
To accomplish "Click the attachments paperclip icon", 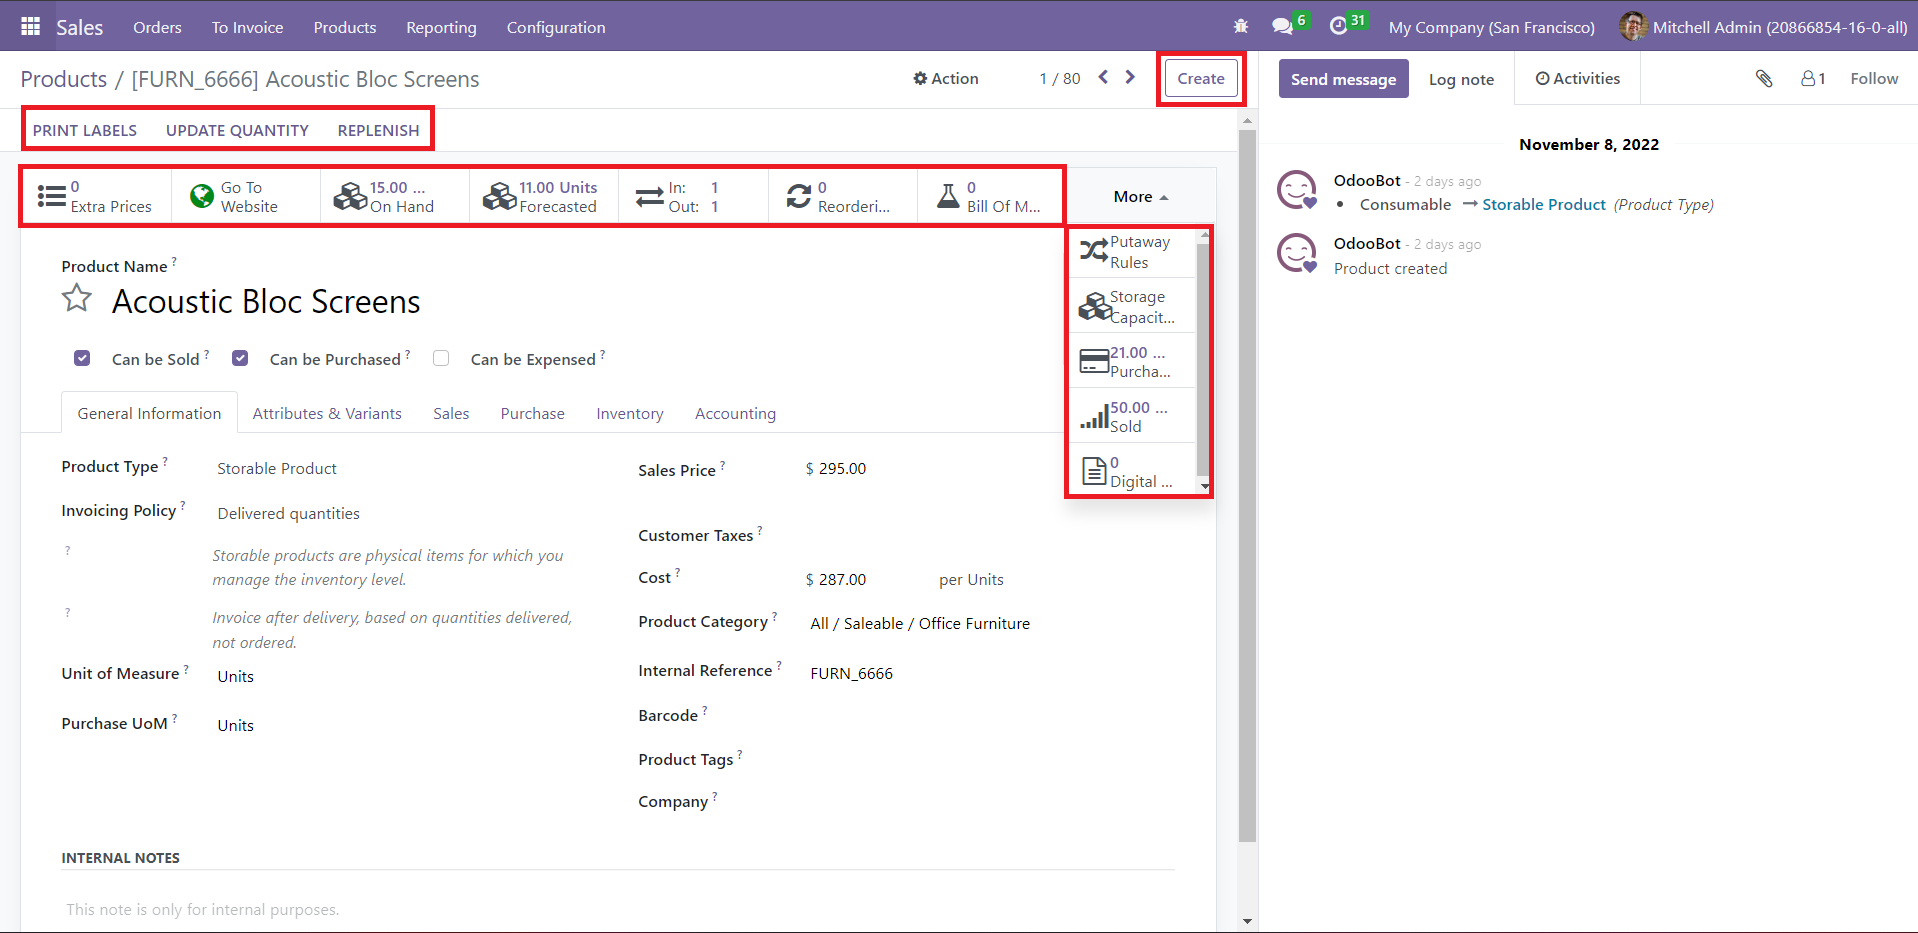I will 1764,78.
